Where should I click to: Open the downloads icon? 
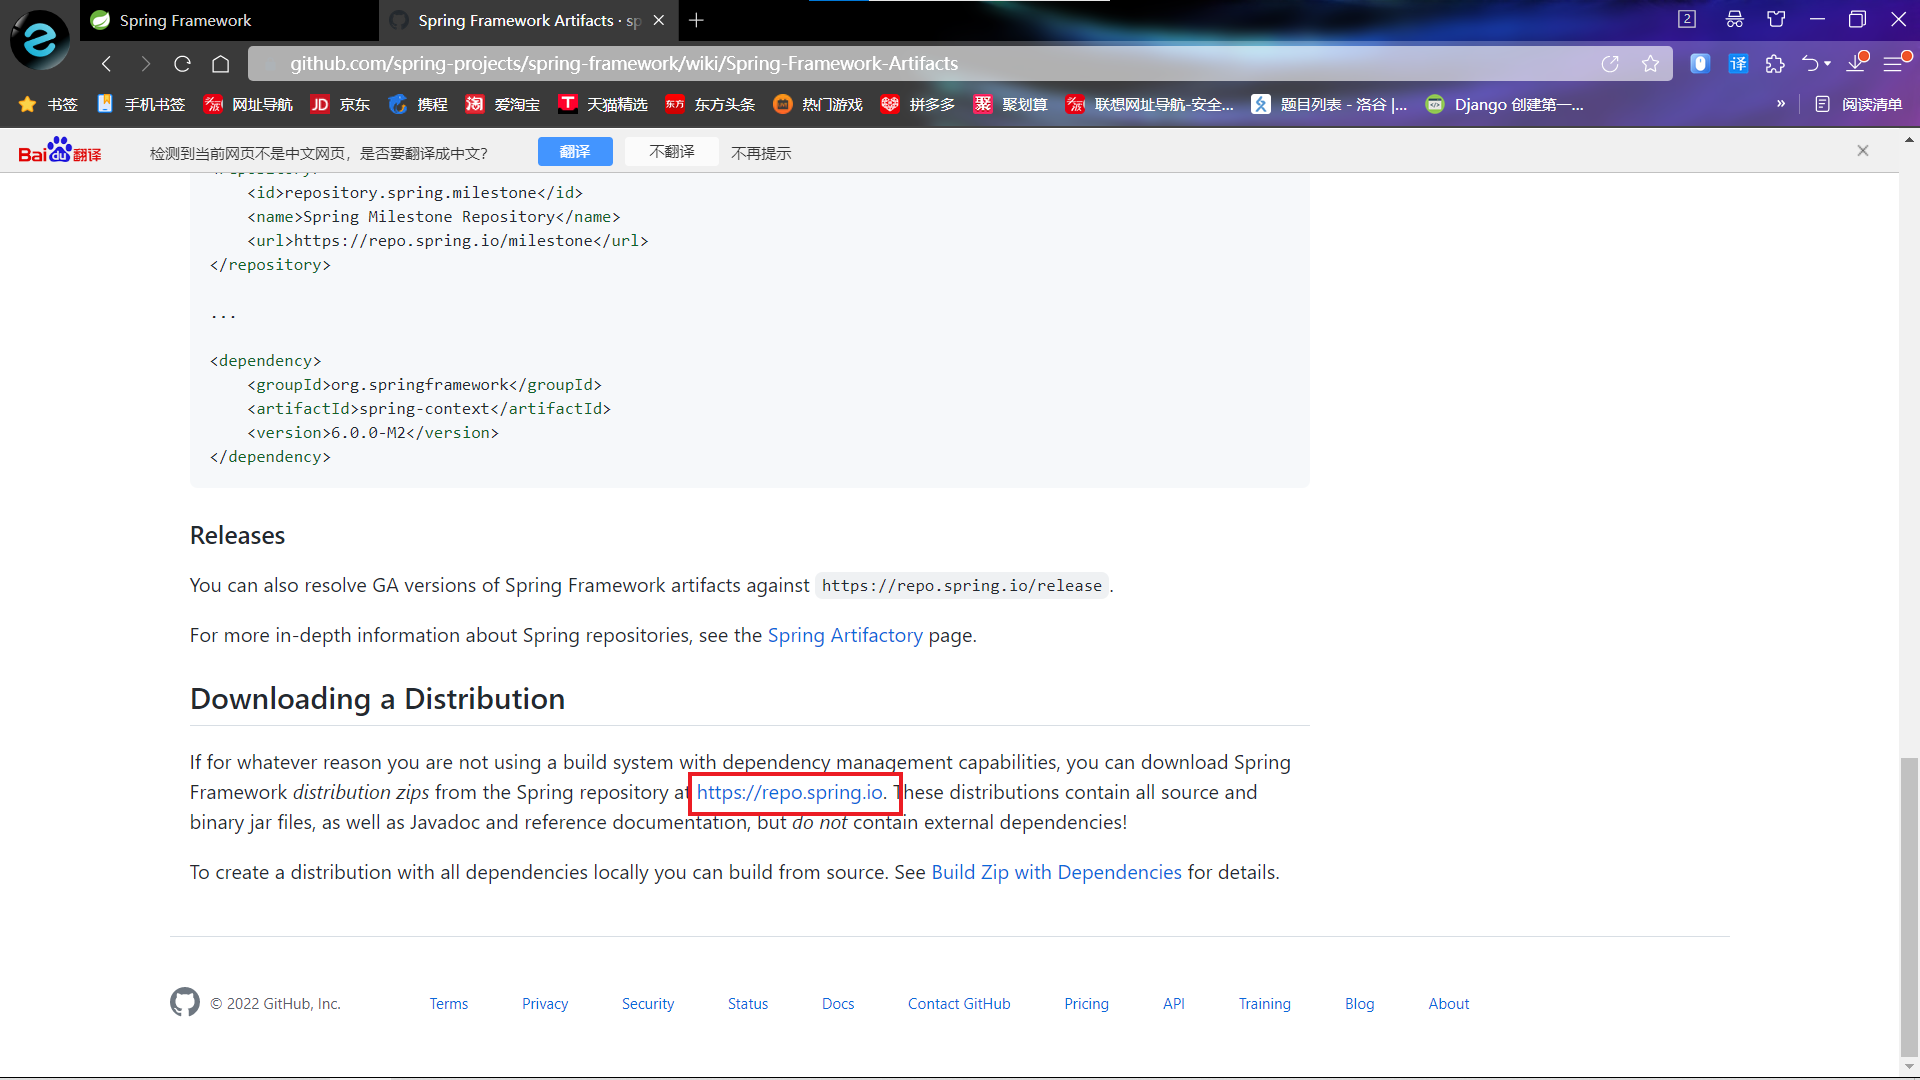tap(1857, 62)
